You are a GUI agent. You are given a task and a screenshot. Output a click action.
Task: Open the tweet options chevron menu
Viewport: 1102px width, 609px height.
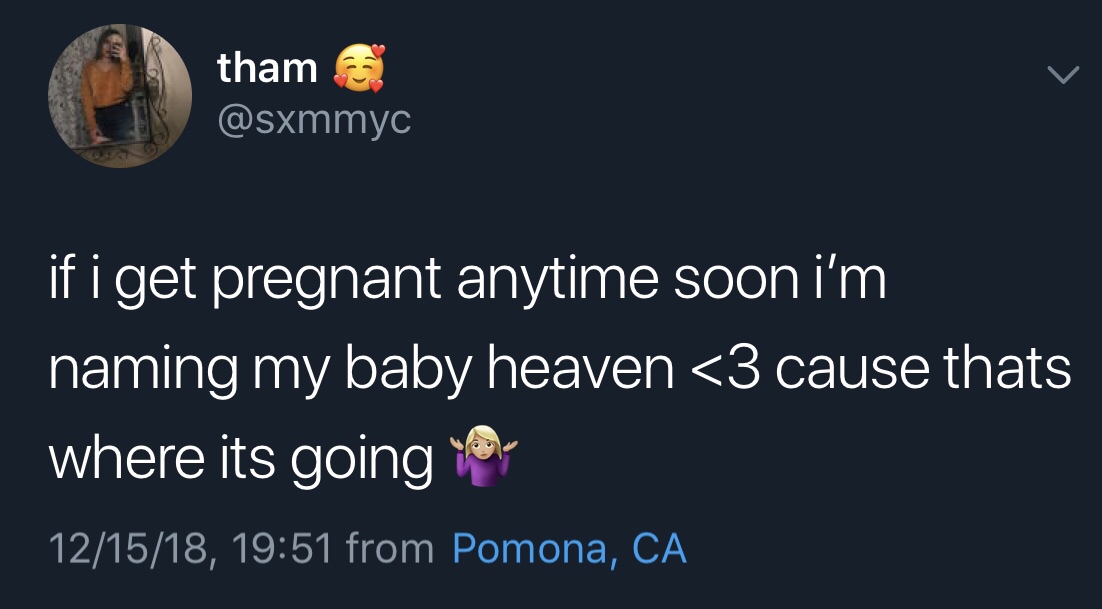pos(1063,75)
